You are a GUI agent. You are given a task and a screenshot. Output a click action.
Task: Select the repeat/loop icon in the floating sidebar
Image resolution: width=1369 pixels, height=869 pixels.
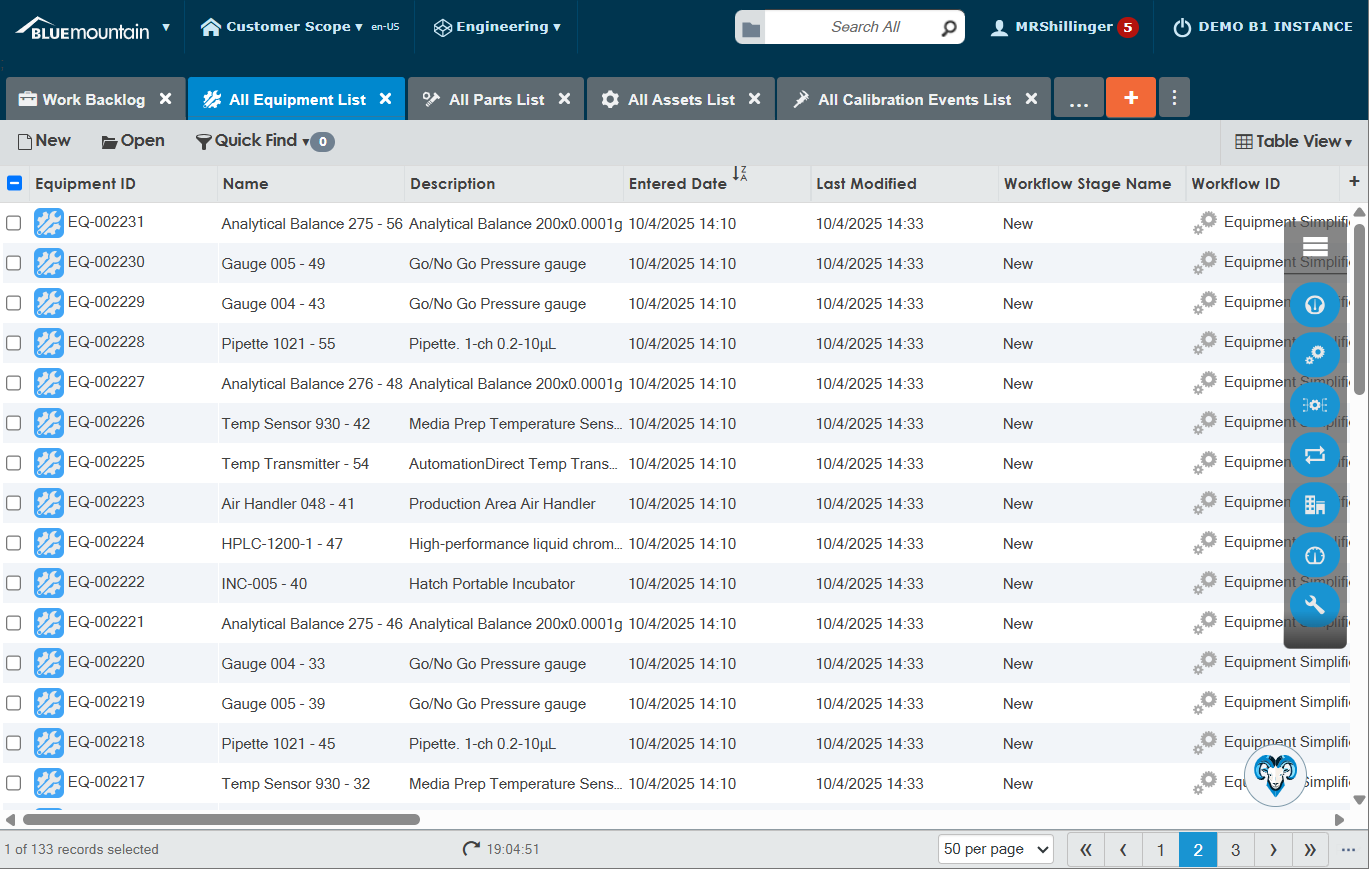[x=1314, y=455]
